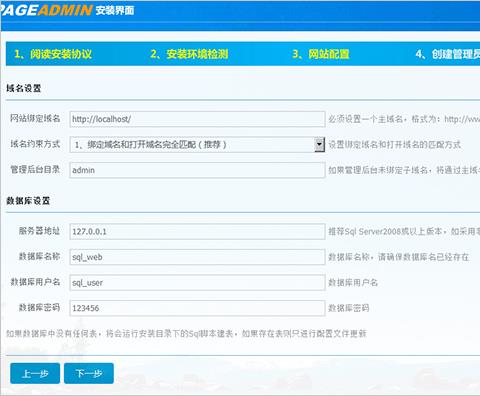Click hint 请确保数据库名已经存在
Viewport: 480px width, 396px height.
[423, 257]
